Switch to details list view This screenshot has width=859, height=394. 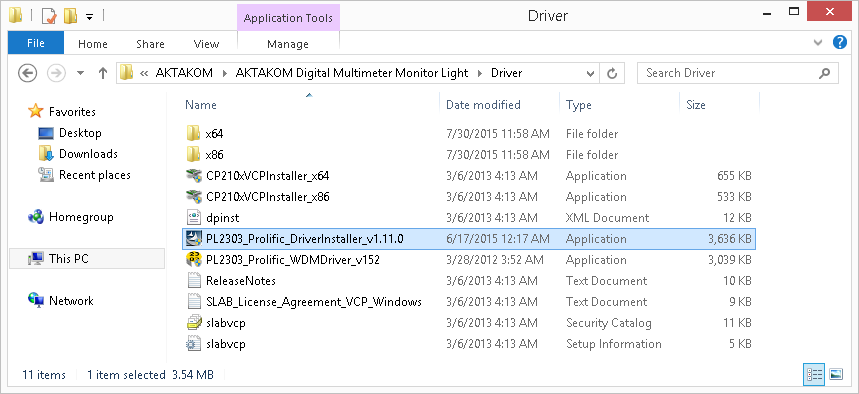pyautogui.click(x=814, y=374)
